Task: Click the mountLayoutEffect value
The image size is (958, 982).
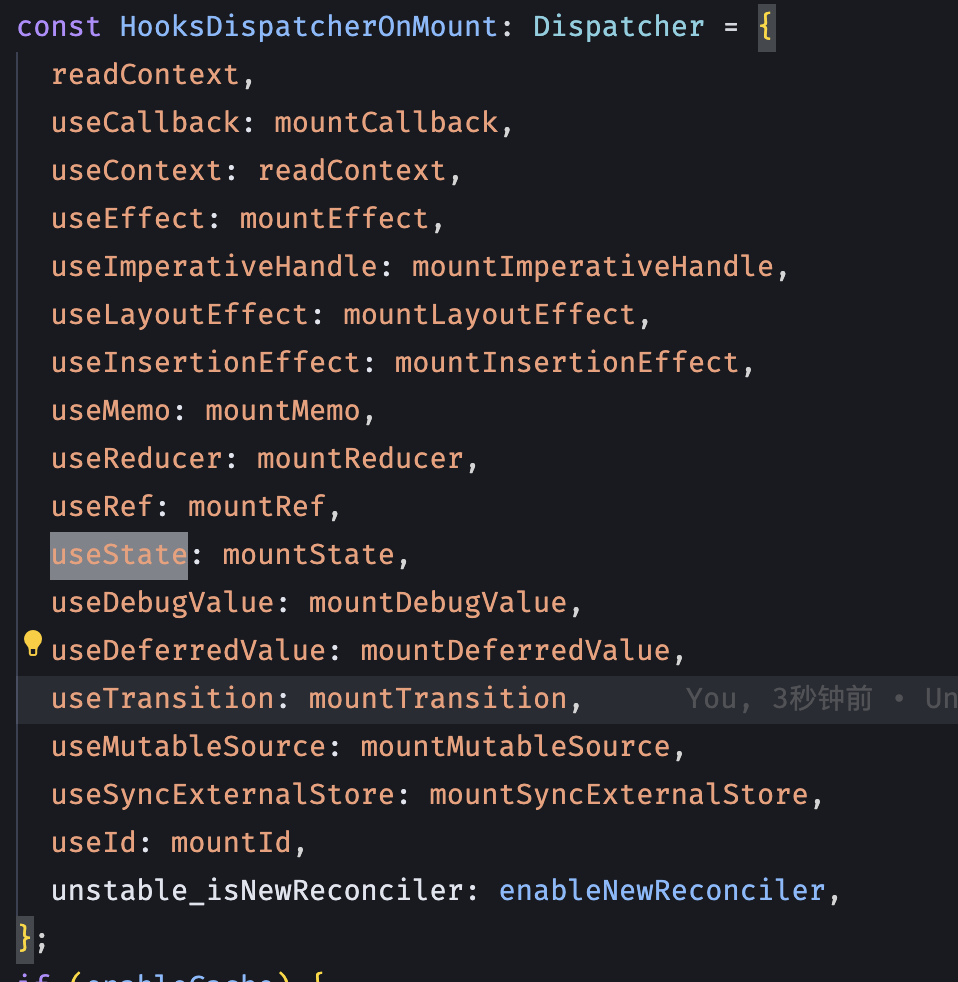Action: [x=489, y=315]
